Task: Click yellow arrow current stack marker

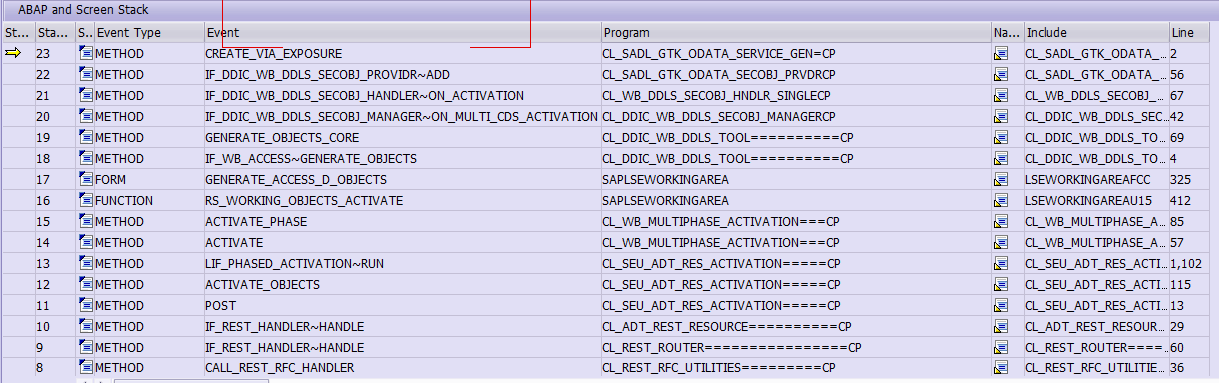Action: pos(12,54)
